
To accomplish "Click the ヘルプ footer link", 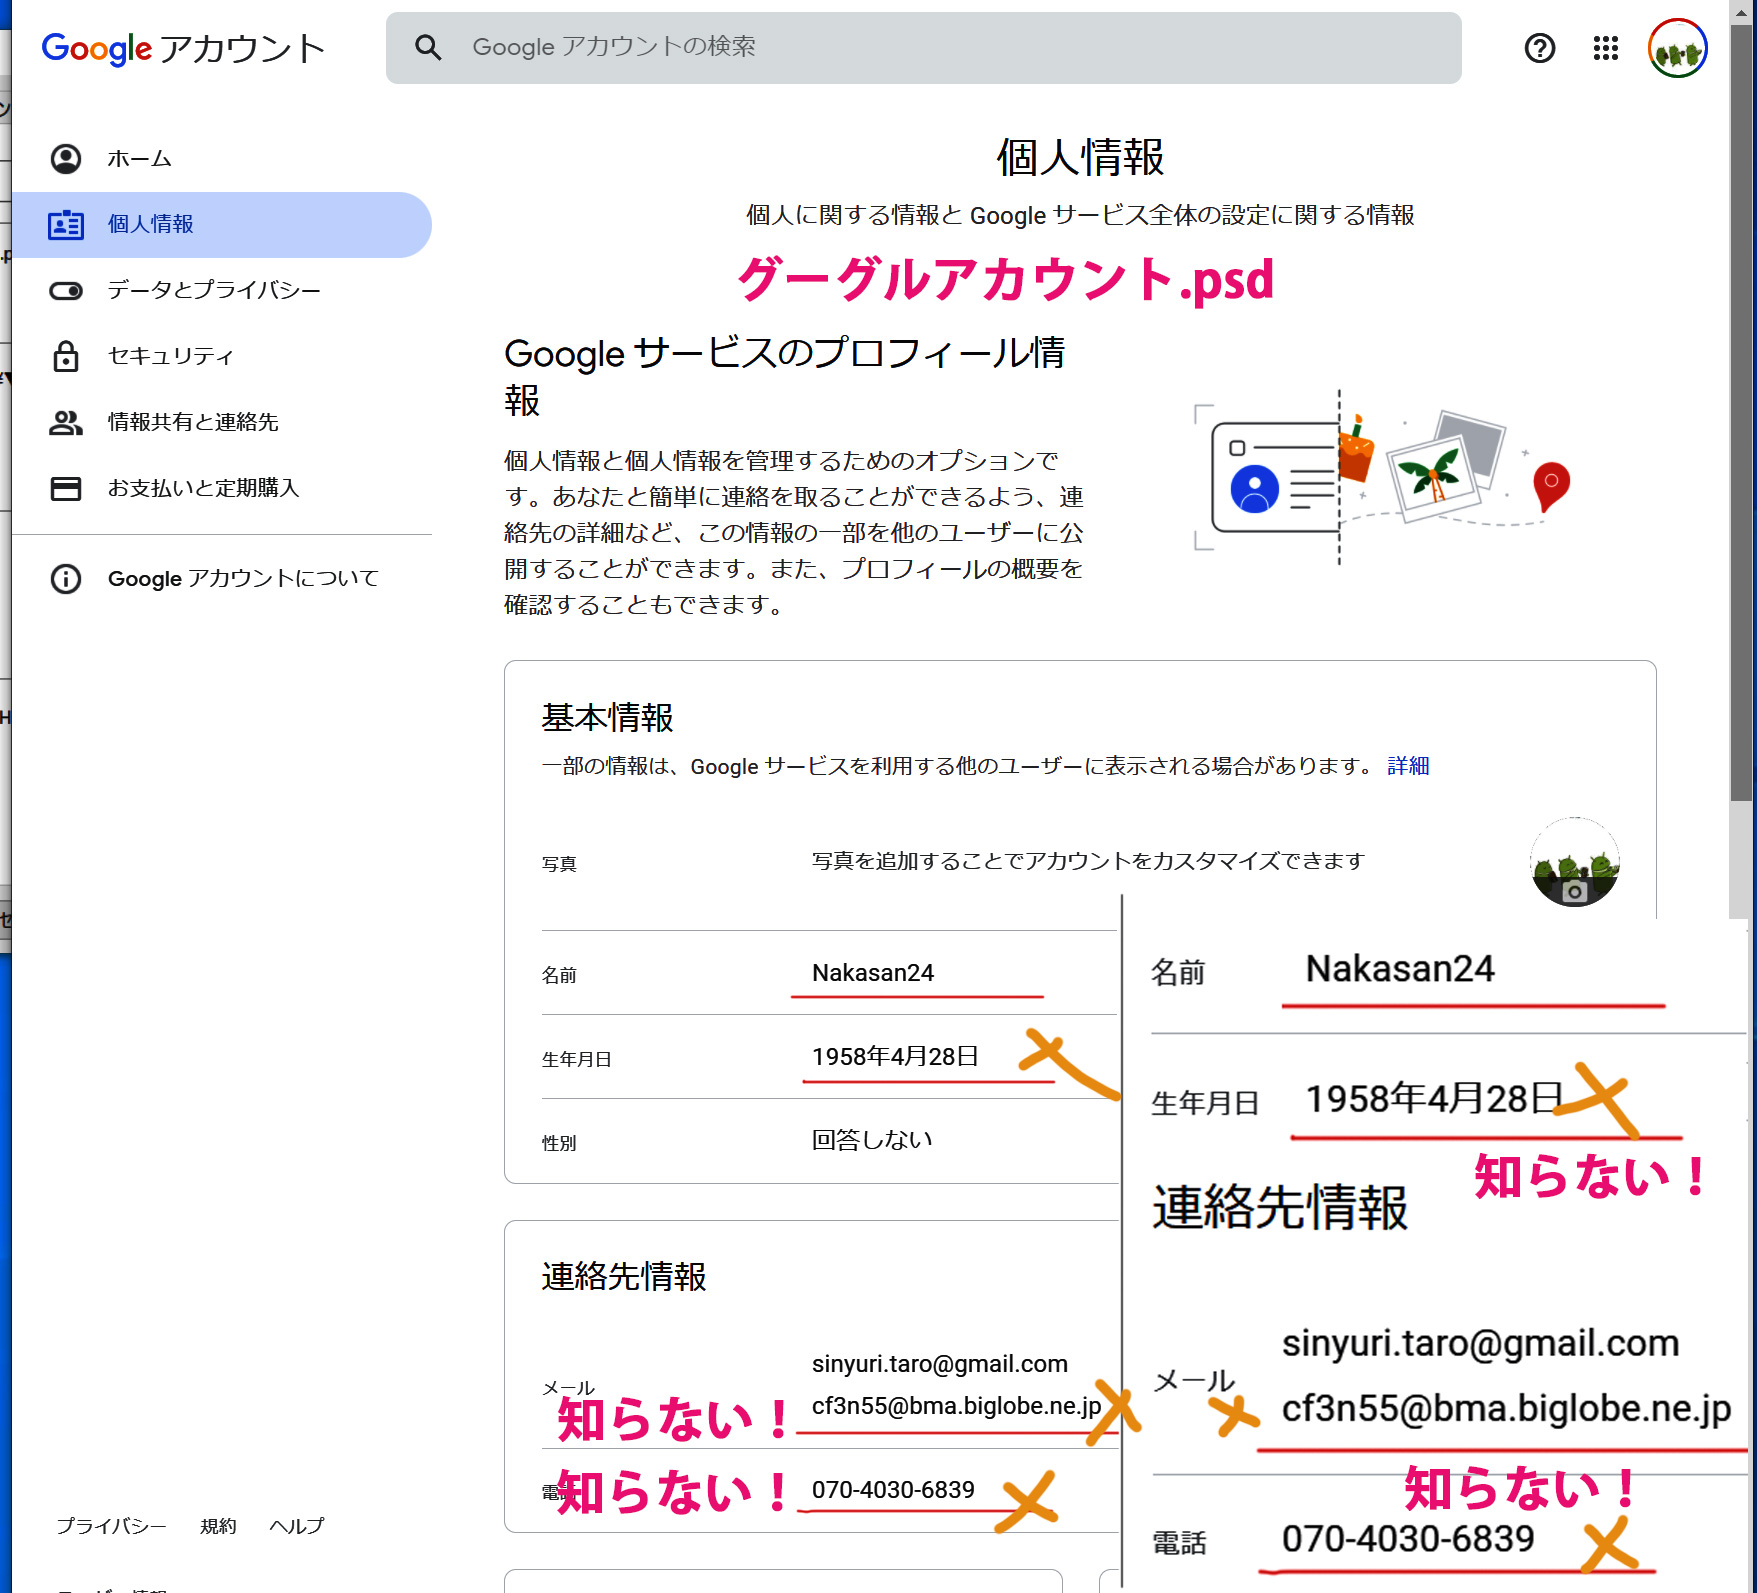I will point(297,1526).
